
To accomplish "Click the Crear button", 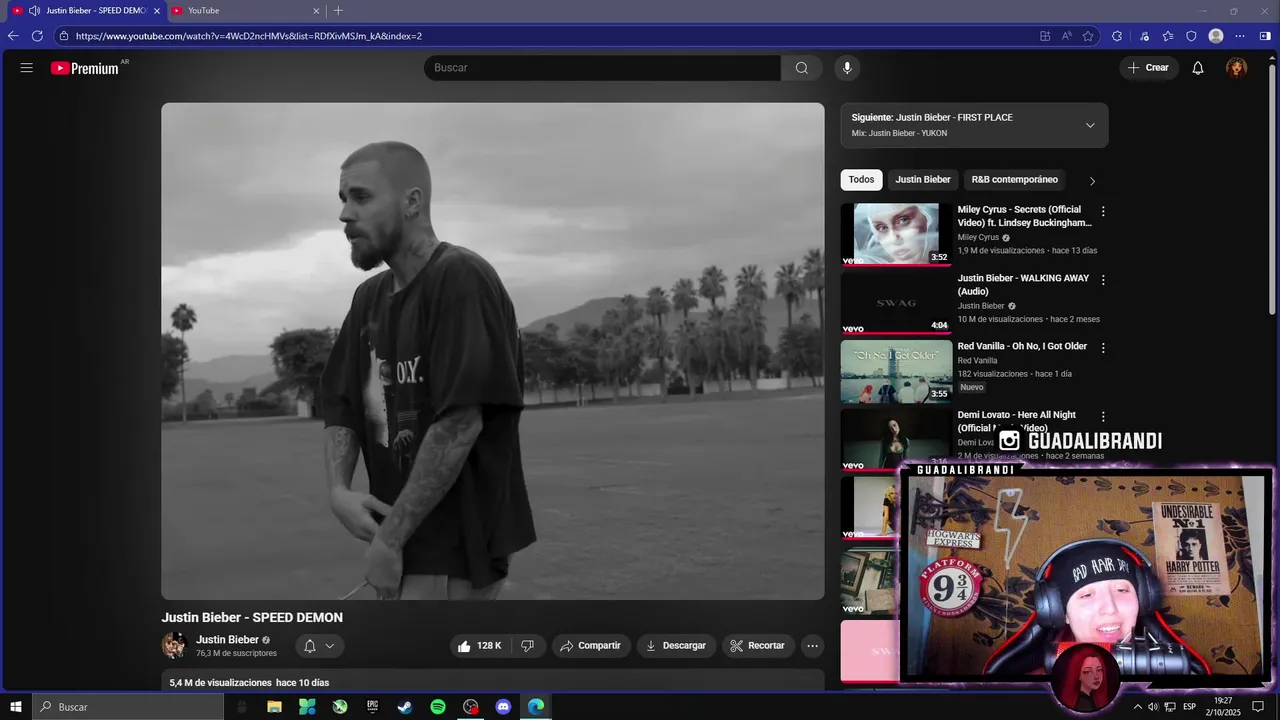I will [x=1148, y=68].
